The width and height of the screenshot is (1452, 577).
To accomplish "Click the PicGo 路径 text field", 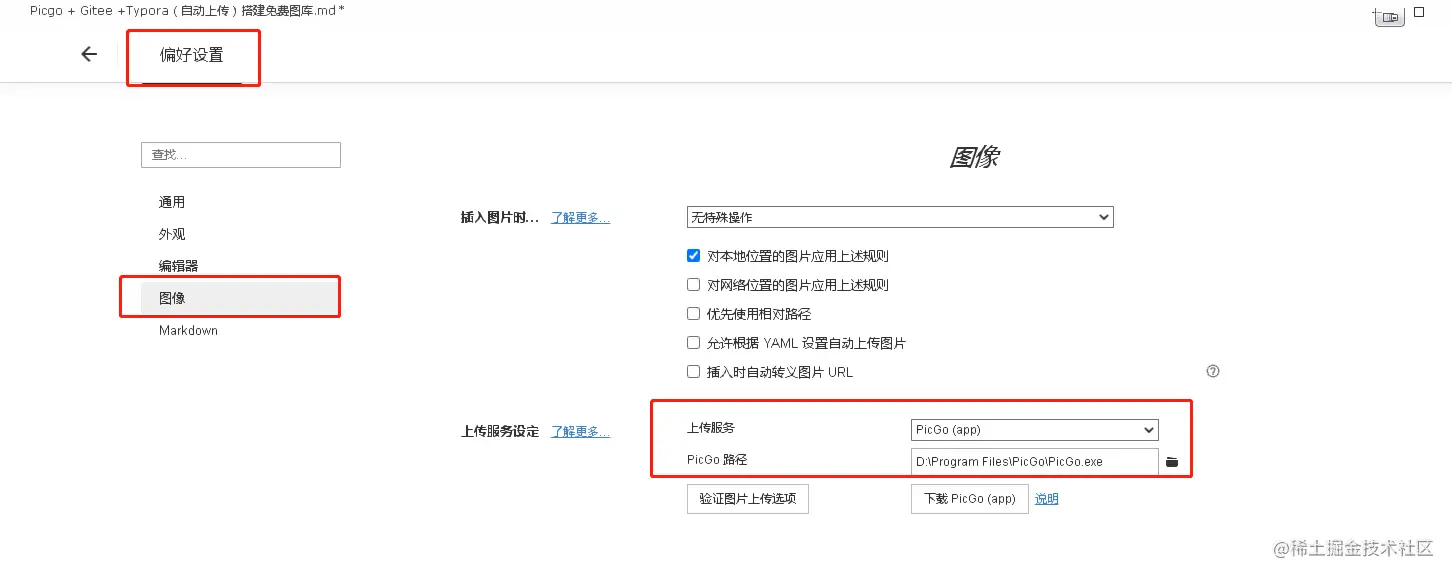I will pos(1034,461).
